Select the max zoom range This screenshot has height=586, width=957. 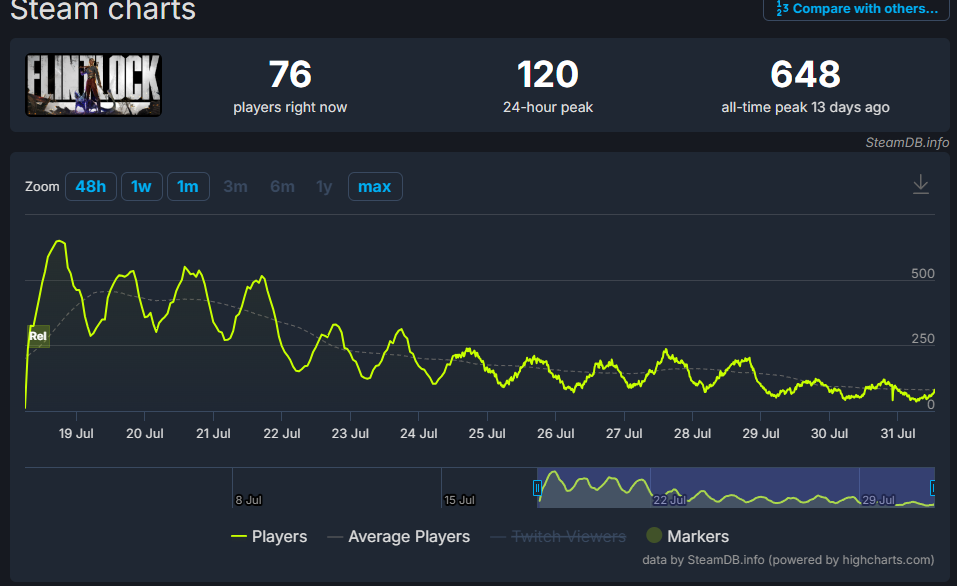point(375,186)
